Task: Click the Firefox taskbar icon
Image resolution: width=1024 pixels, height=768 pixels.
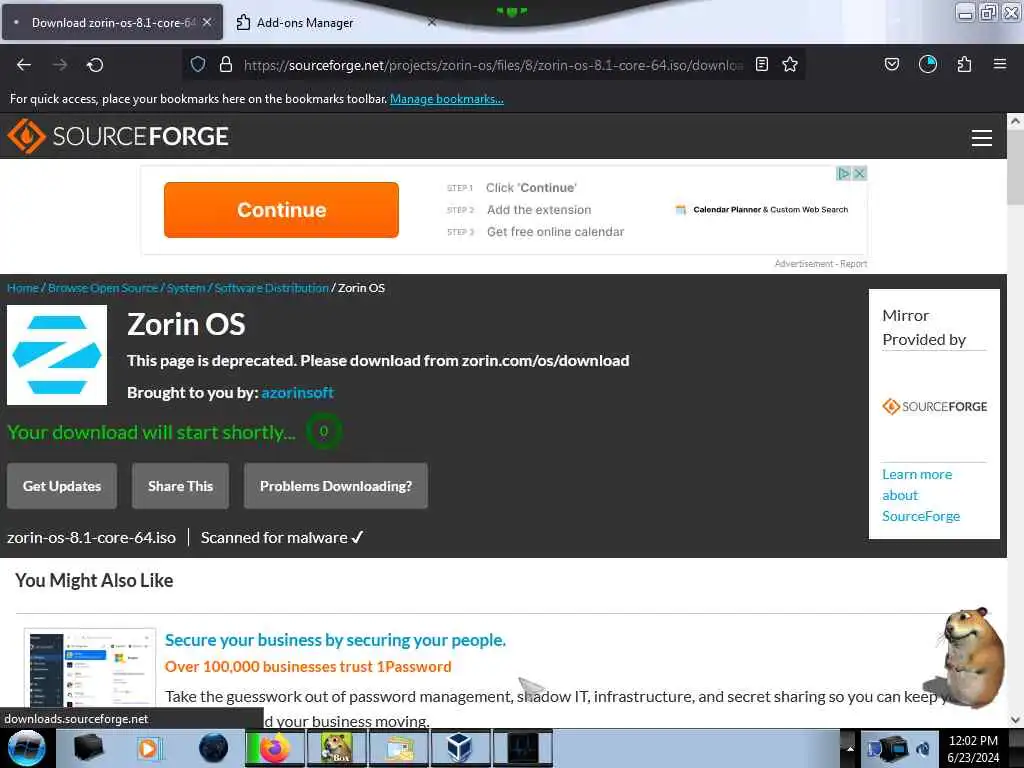Action: pyautogui.click(x=275, y=748)
